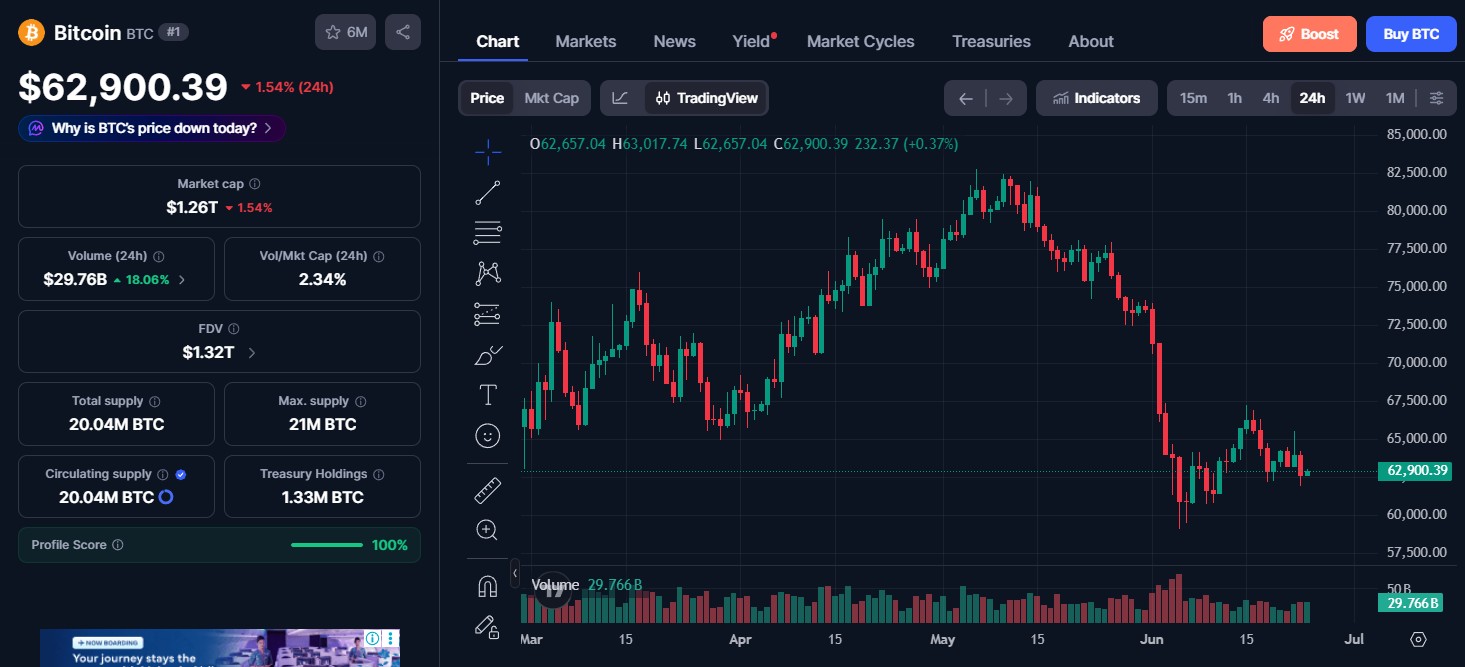This screenshot has width=1465, height=667.
Task: Select the pattern drawing tool
Action: coord(487,273)
